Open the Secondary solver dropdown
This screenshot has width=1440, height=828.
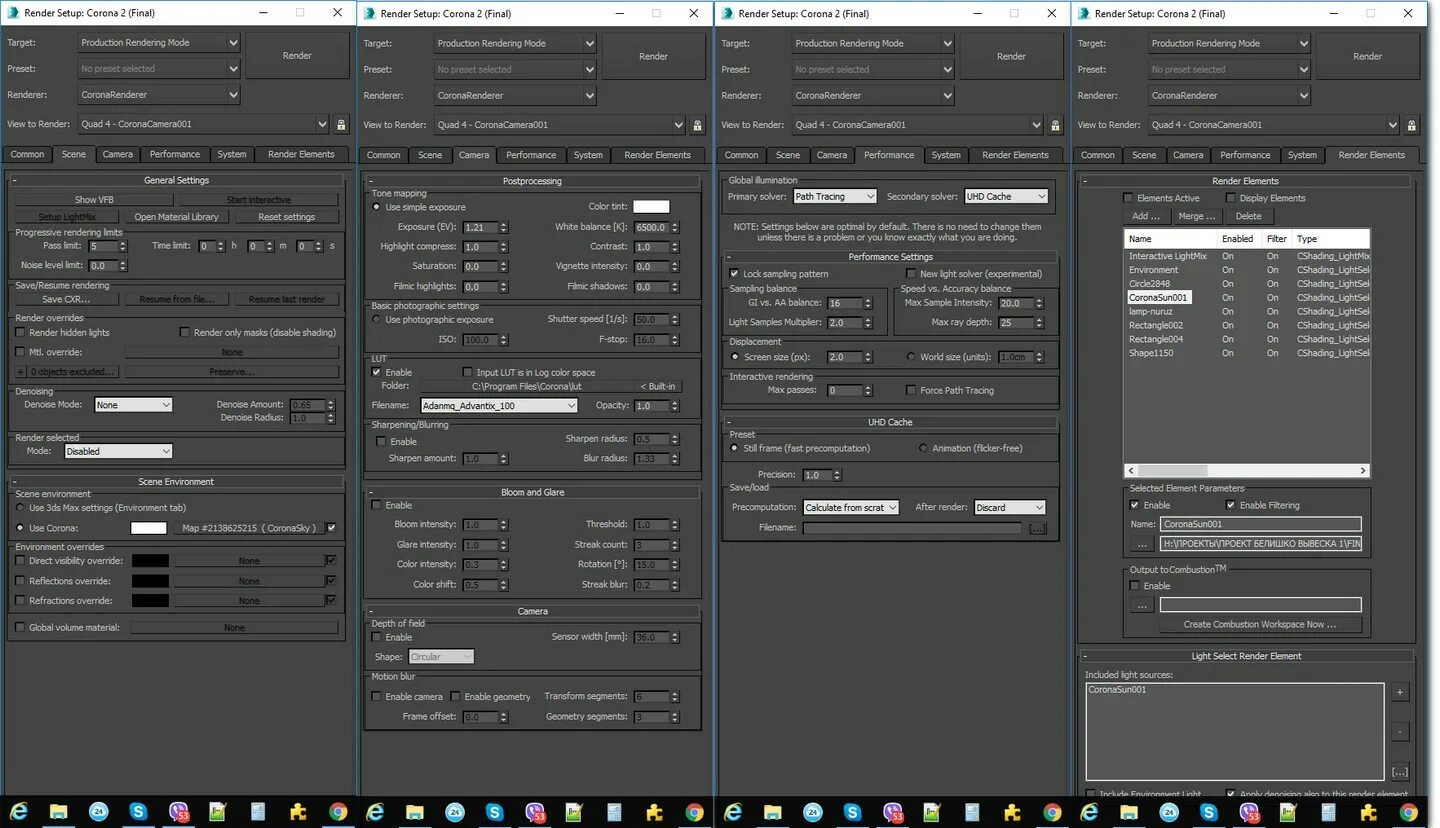1006,197
